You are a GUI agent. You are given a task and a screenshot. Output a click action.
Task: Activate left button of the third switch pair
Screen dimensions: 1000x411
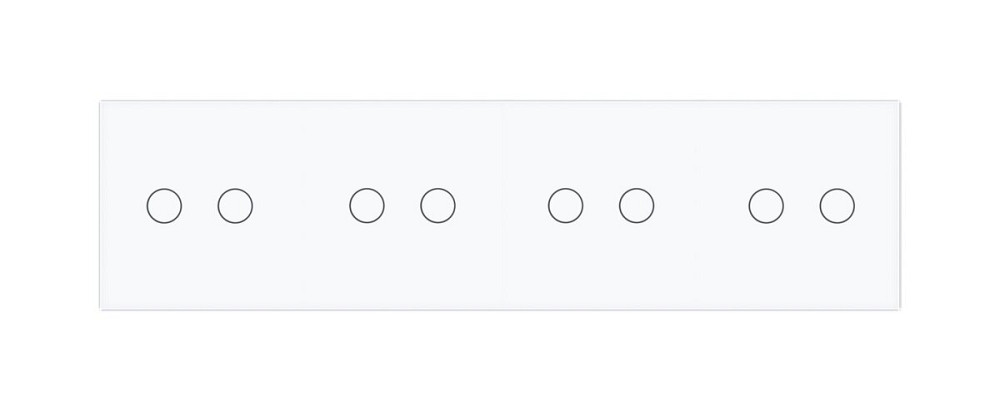point(566,206)
